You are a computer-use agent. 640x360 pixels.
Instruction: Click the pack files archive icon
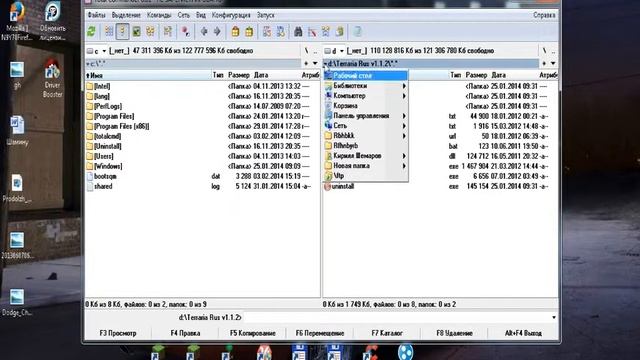click(235, 31)
